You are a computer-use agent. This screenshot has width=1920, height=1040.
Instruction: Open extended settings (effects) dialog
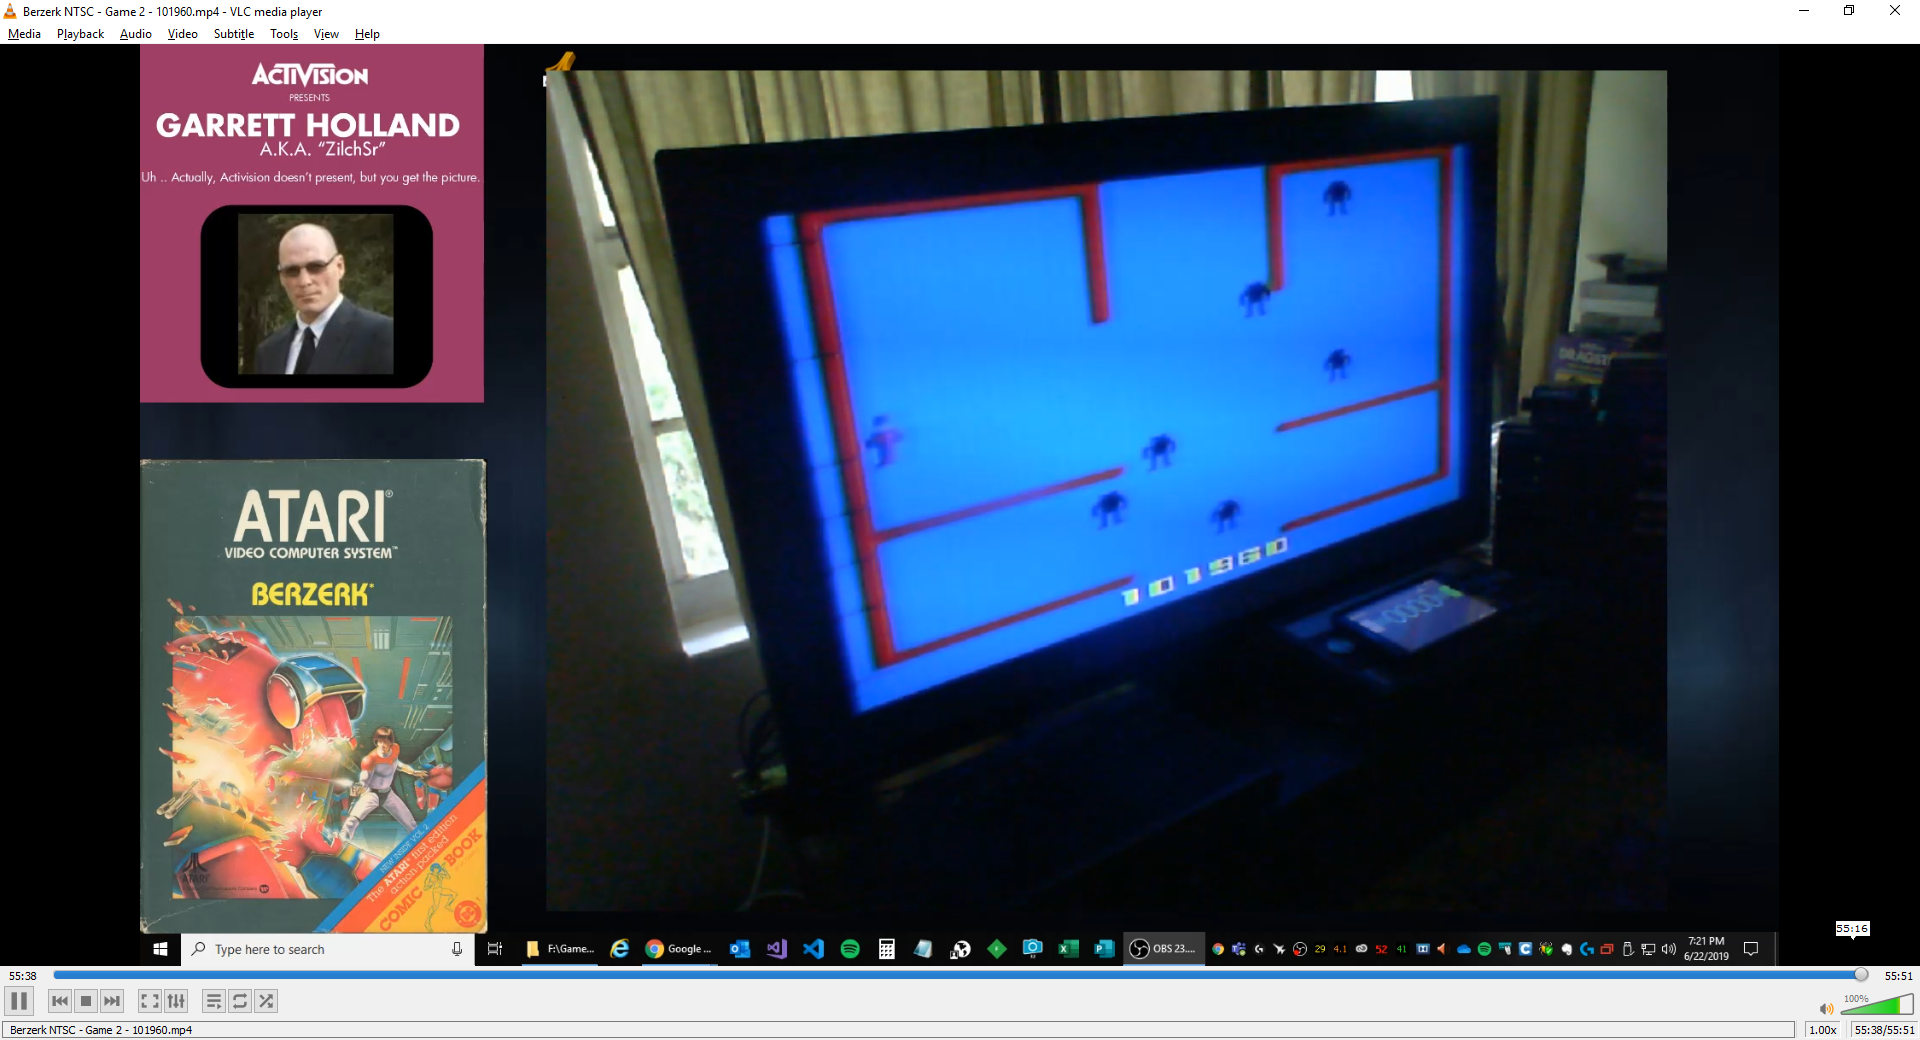point(176,1001)
